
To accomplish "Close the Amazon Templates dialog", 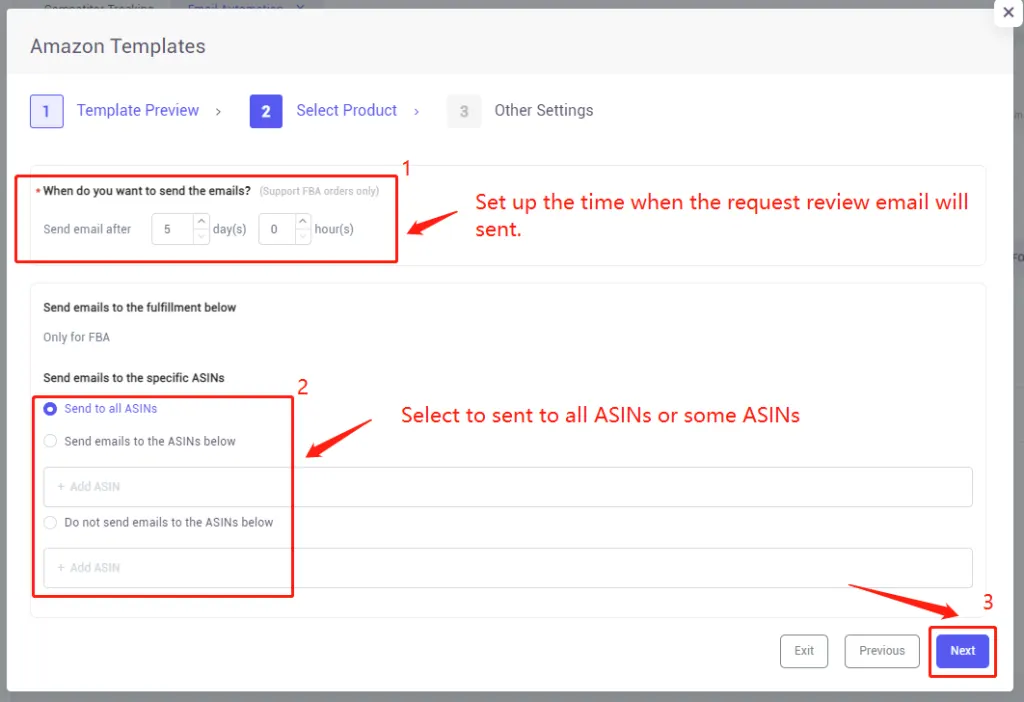I will [1008, 13].
